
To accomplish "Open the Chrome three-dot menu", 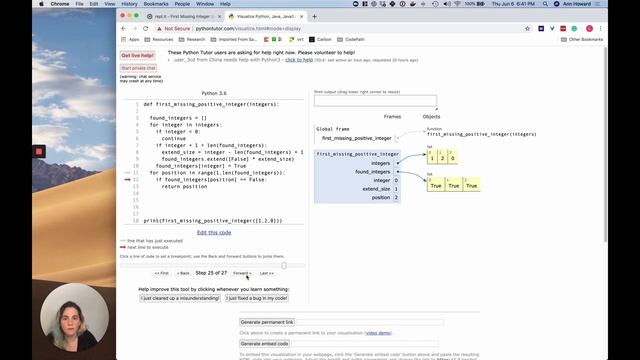I will [600, 29].
